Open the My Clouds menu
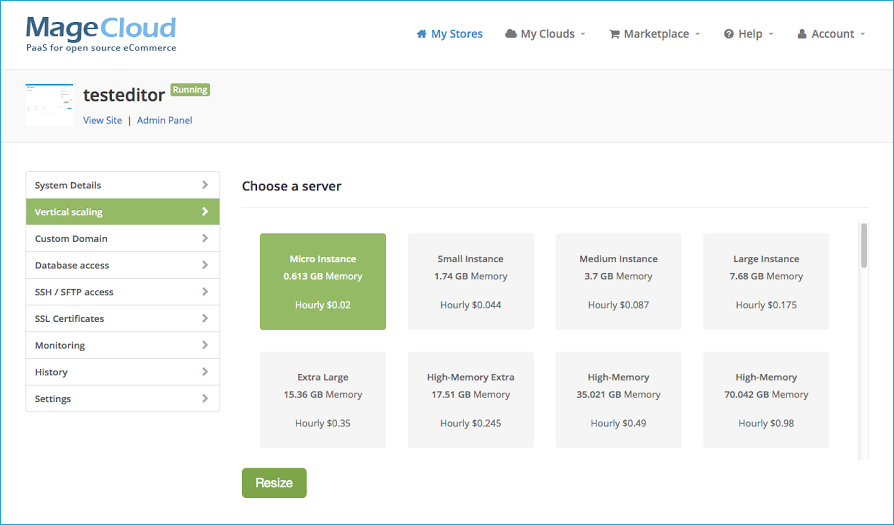 coord(546,34)
